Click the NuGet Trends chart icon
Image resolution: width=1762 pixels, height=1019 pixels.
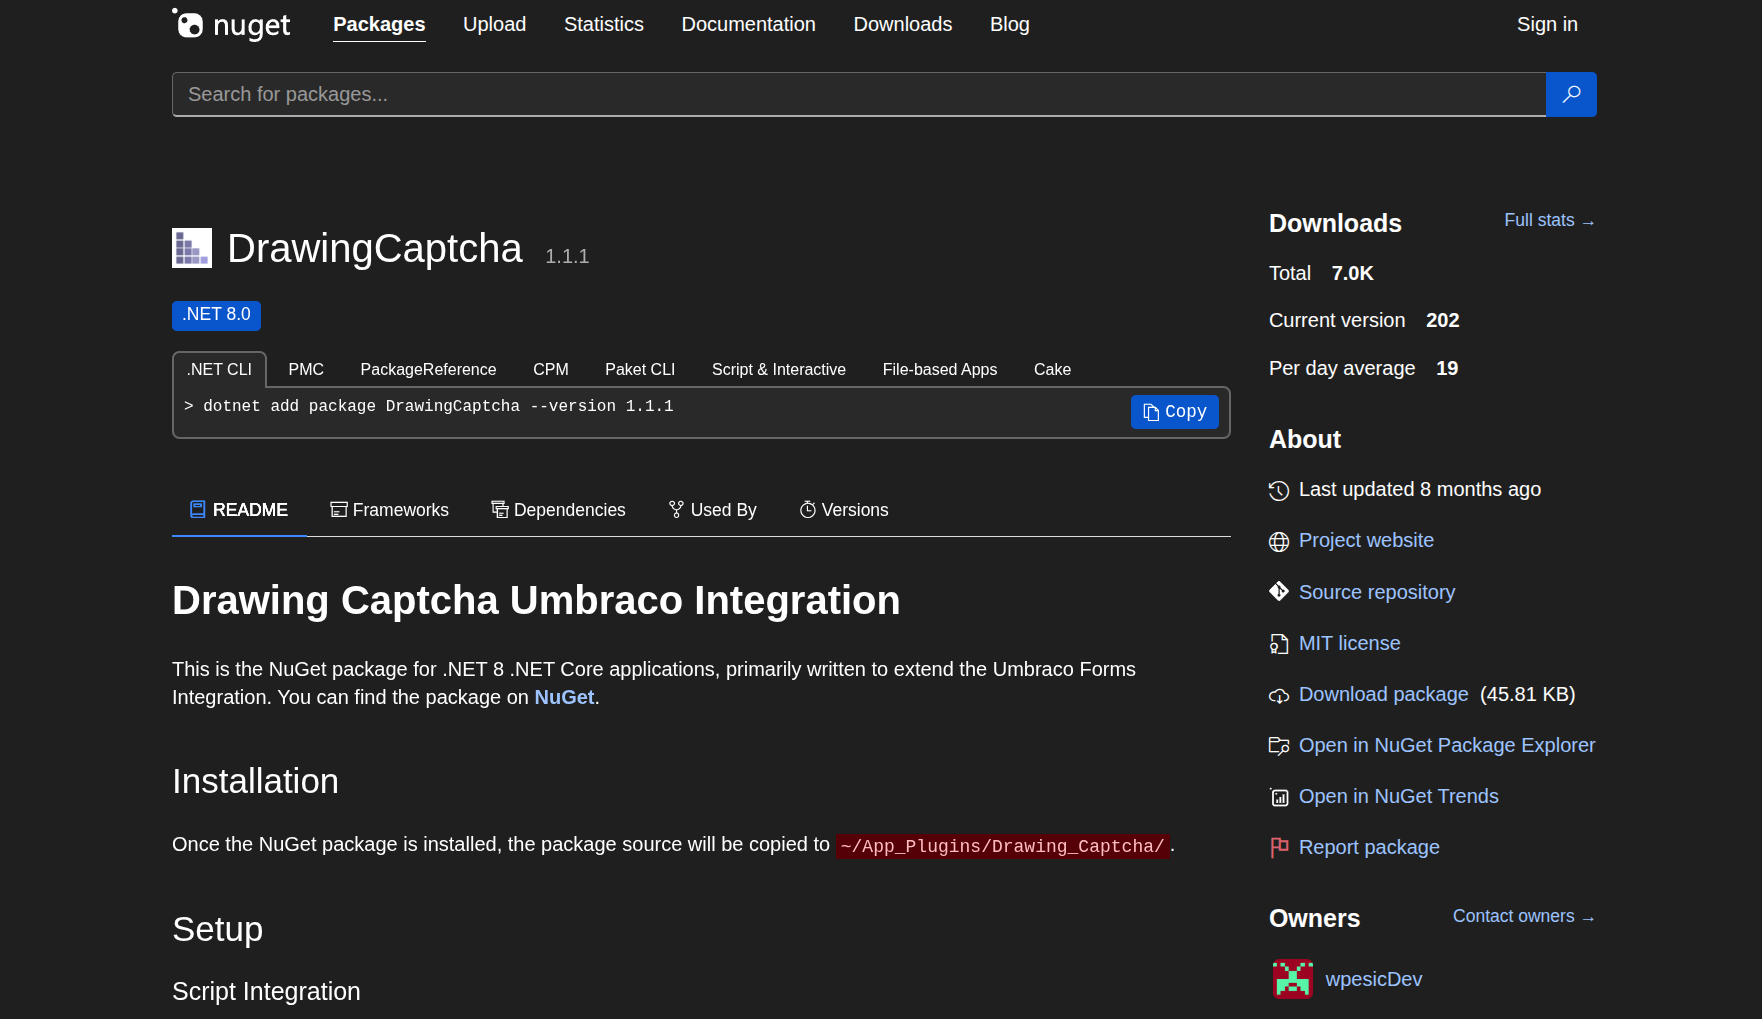[1279, 797]
